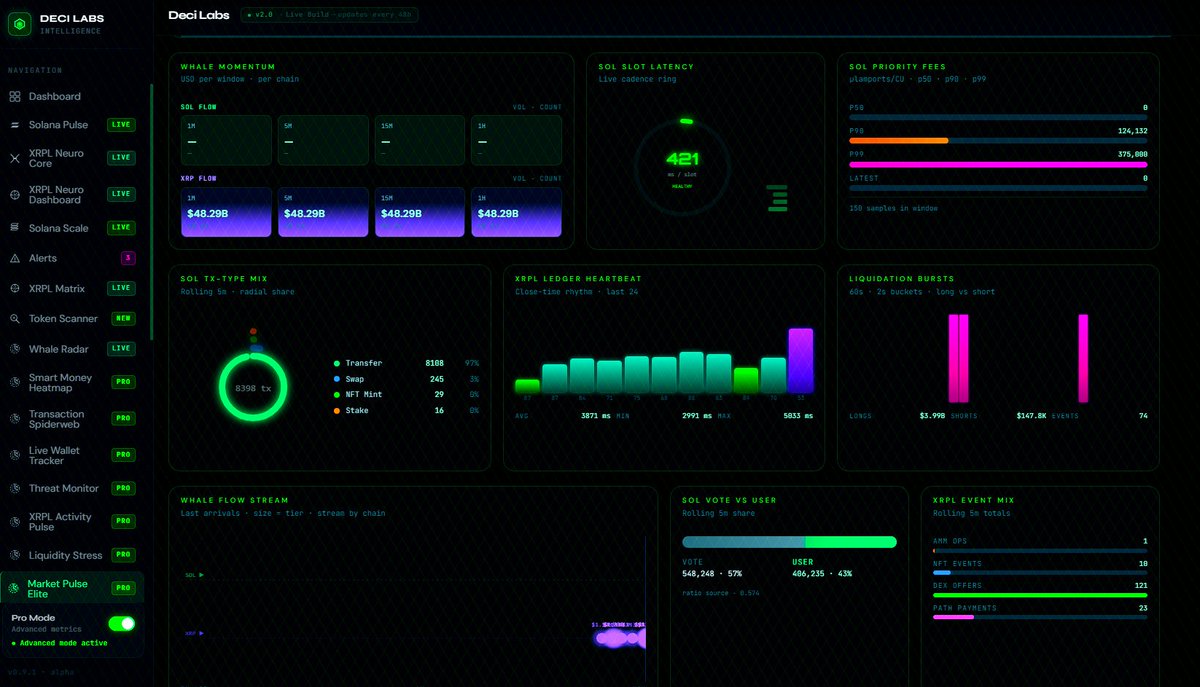This screenshot has height=687, width=1200.
Task: Click the AMM OPS row label
Action: [x=949, y=541]
